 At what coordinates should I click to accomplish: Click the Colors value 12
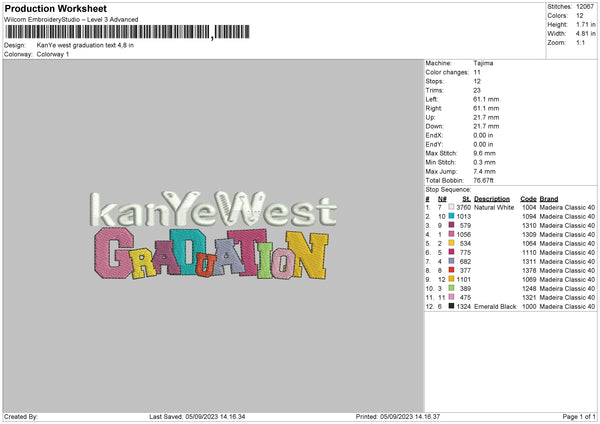click(x=579, y=16)
